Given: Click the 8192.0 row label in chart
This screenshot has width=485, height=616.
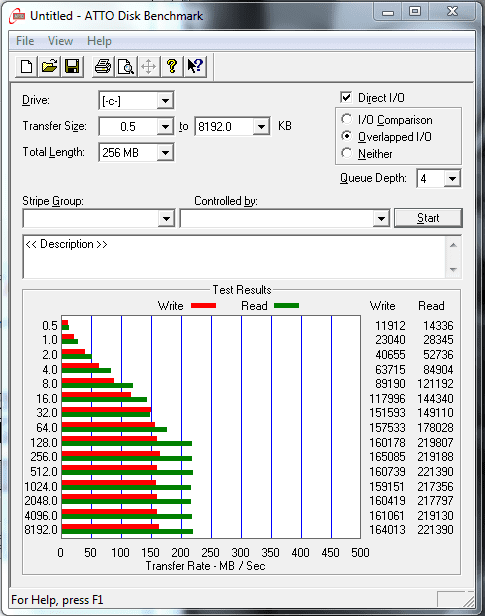Looking at the screenshot, I should [x=41, y=530].
